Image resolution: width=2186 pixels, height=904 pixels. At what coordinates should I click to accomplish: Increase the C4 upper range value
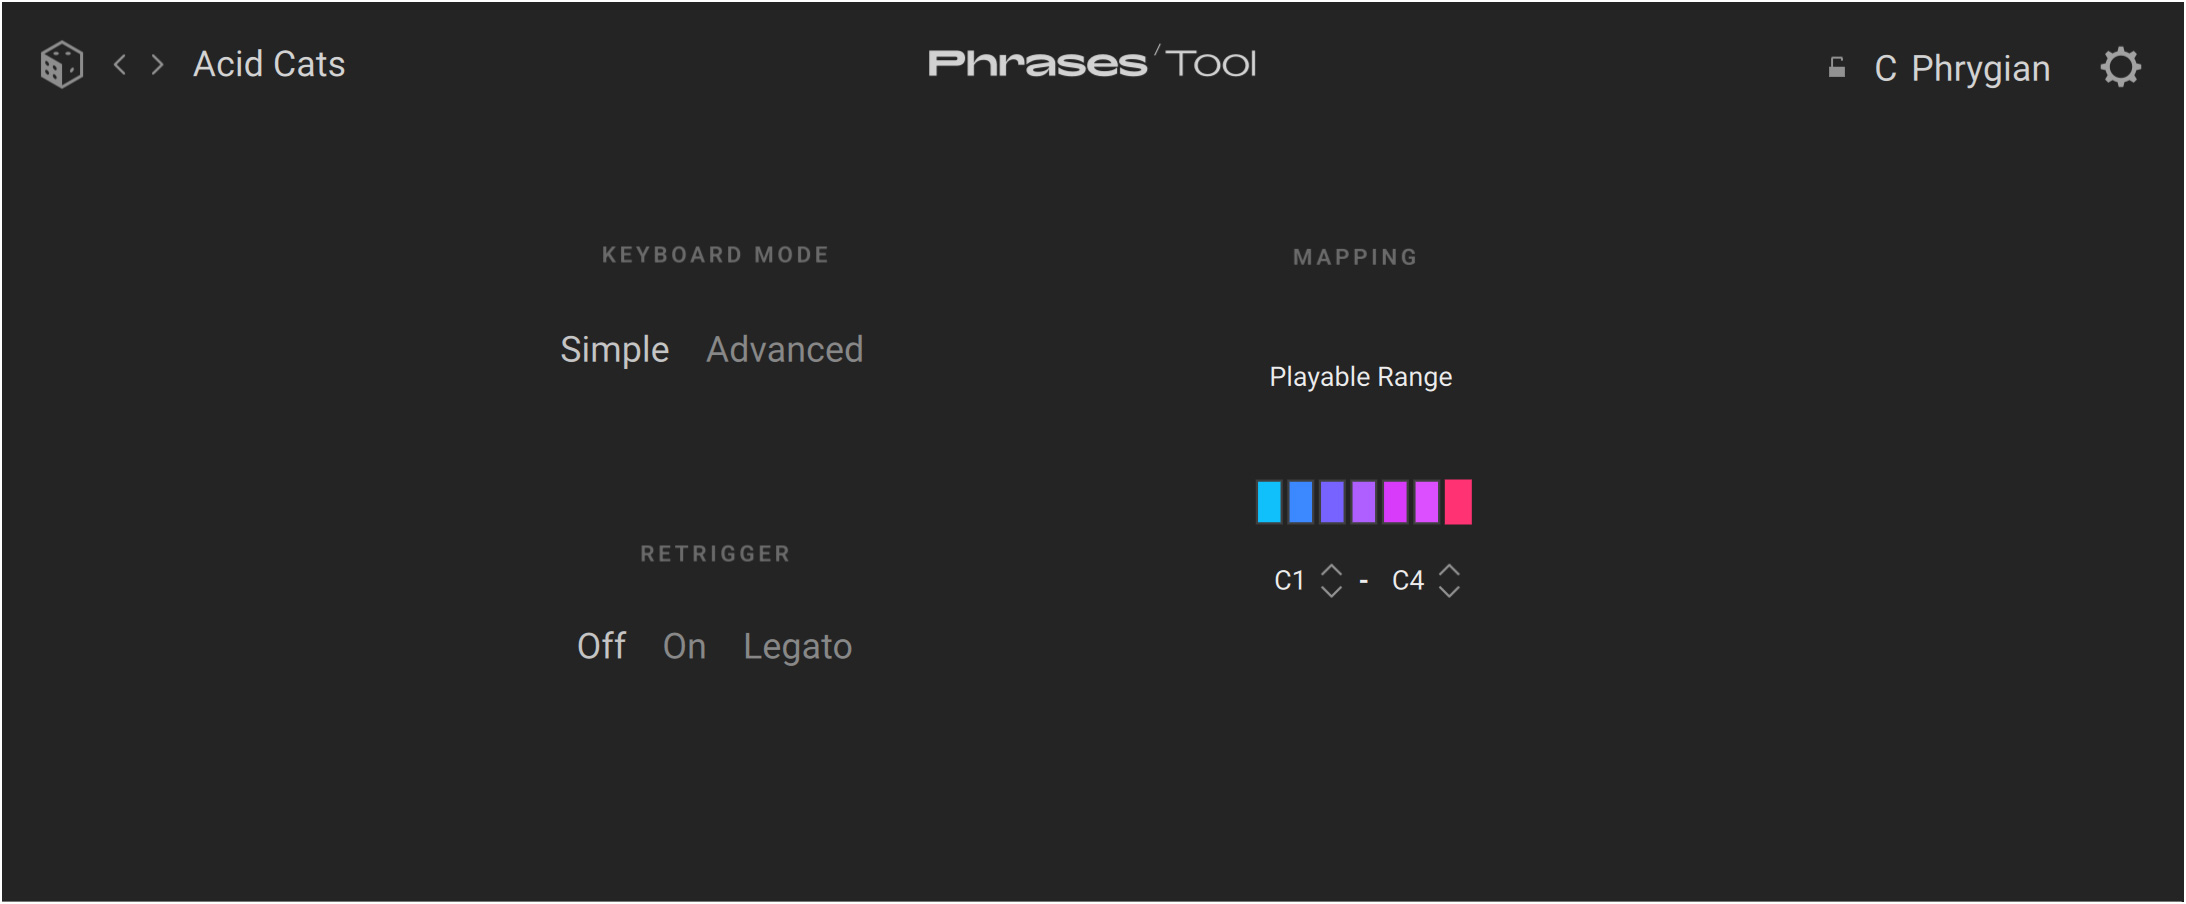pos(1449,570)
